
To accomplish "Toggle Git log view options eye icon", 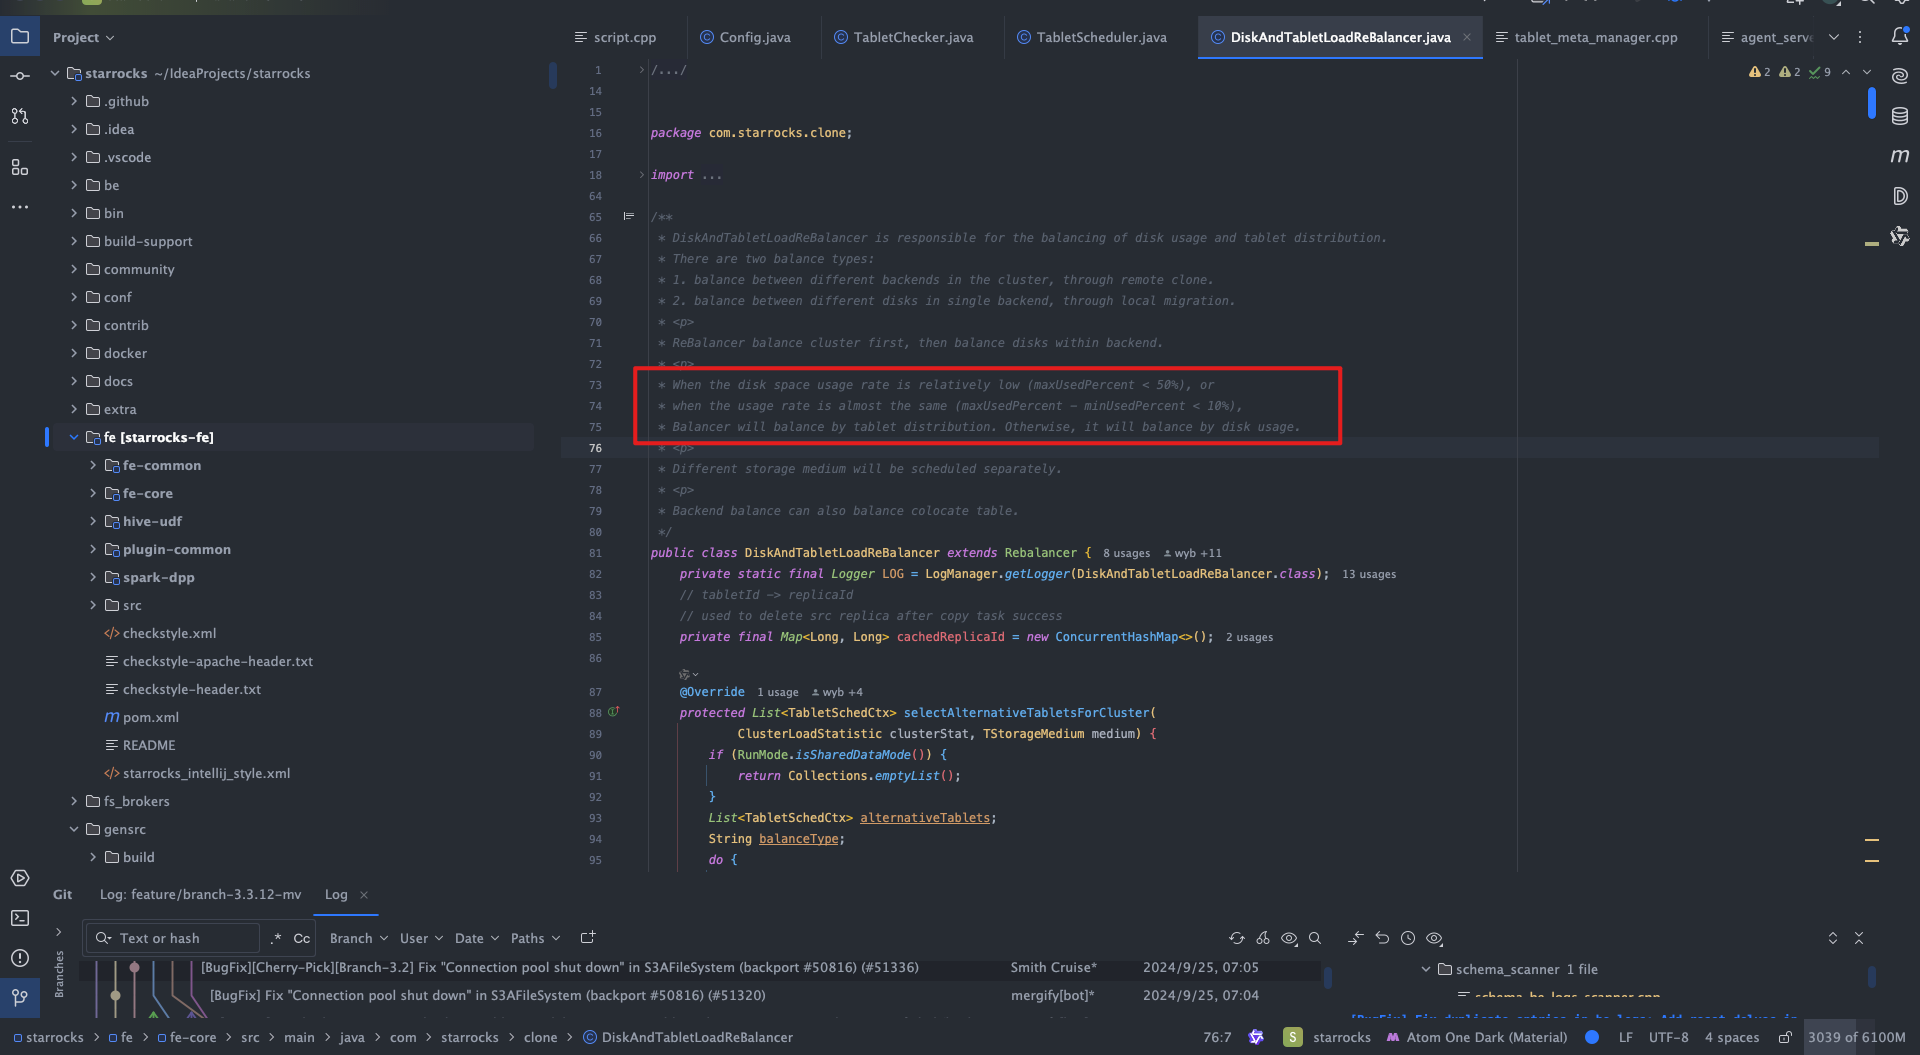I will point(1289,938).
